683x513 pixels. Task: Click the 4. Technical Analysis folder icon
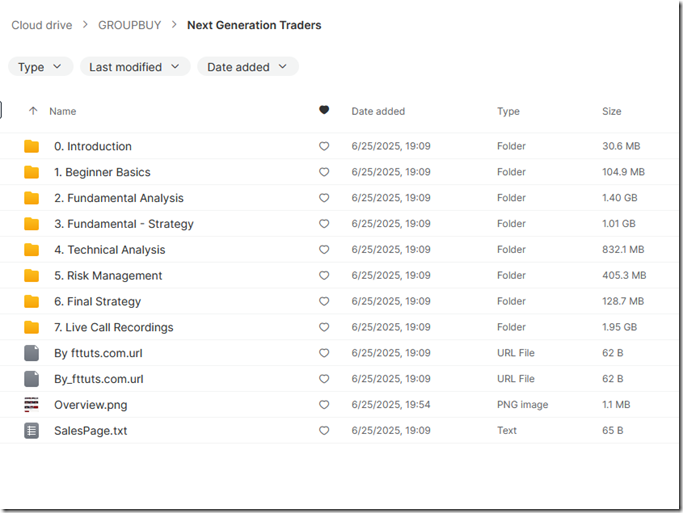31,250
